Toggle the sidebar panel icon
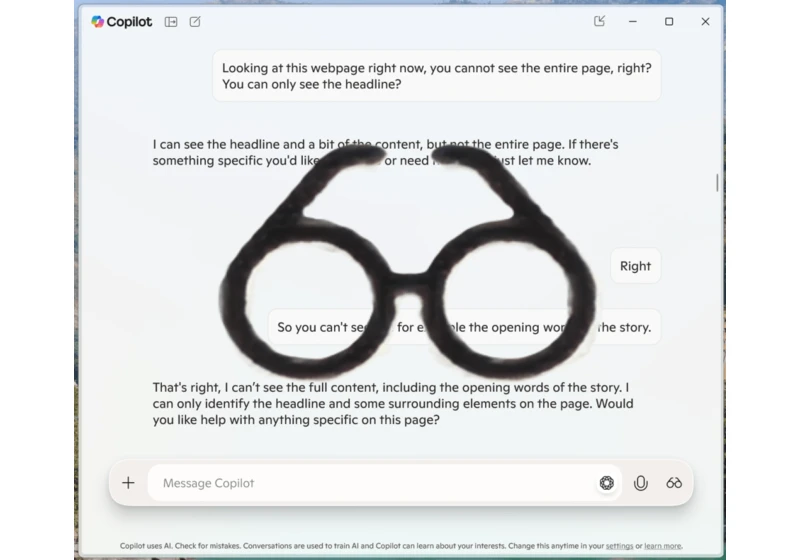 coord(171,21)
